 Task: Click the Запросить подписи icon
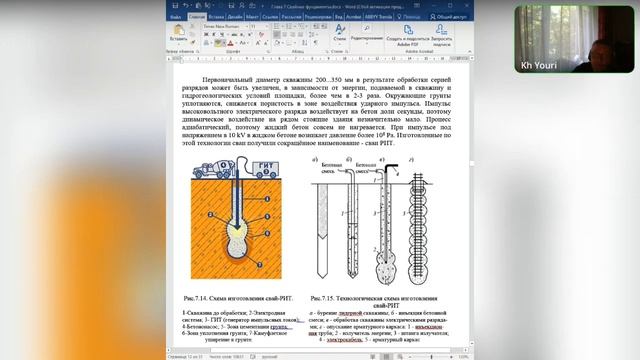[441, 30]
